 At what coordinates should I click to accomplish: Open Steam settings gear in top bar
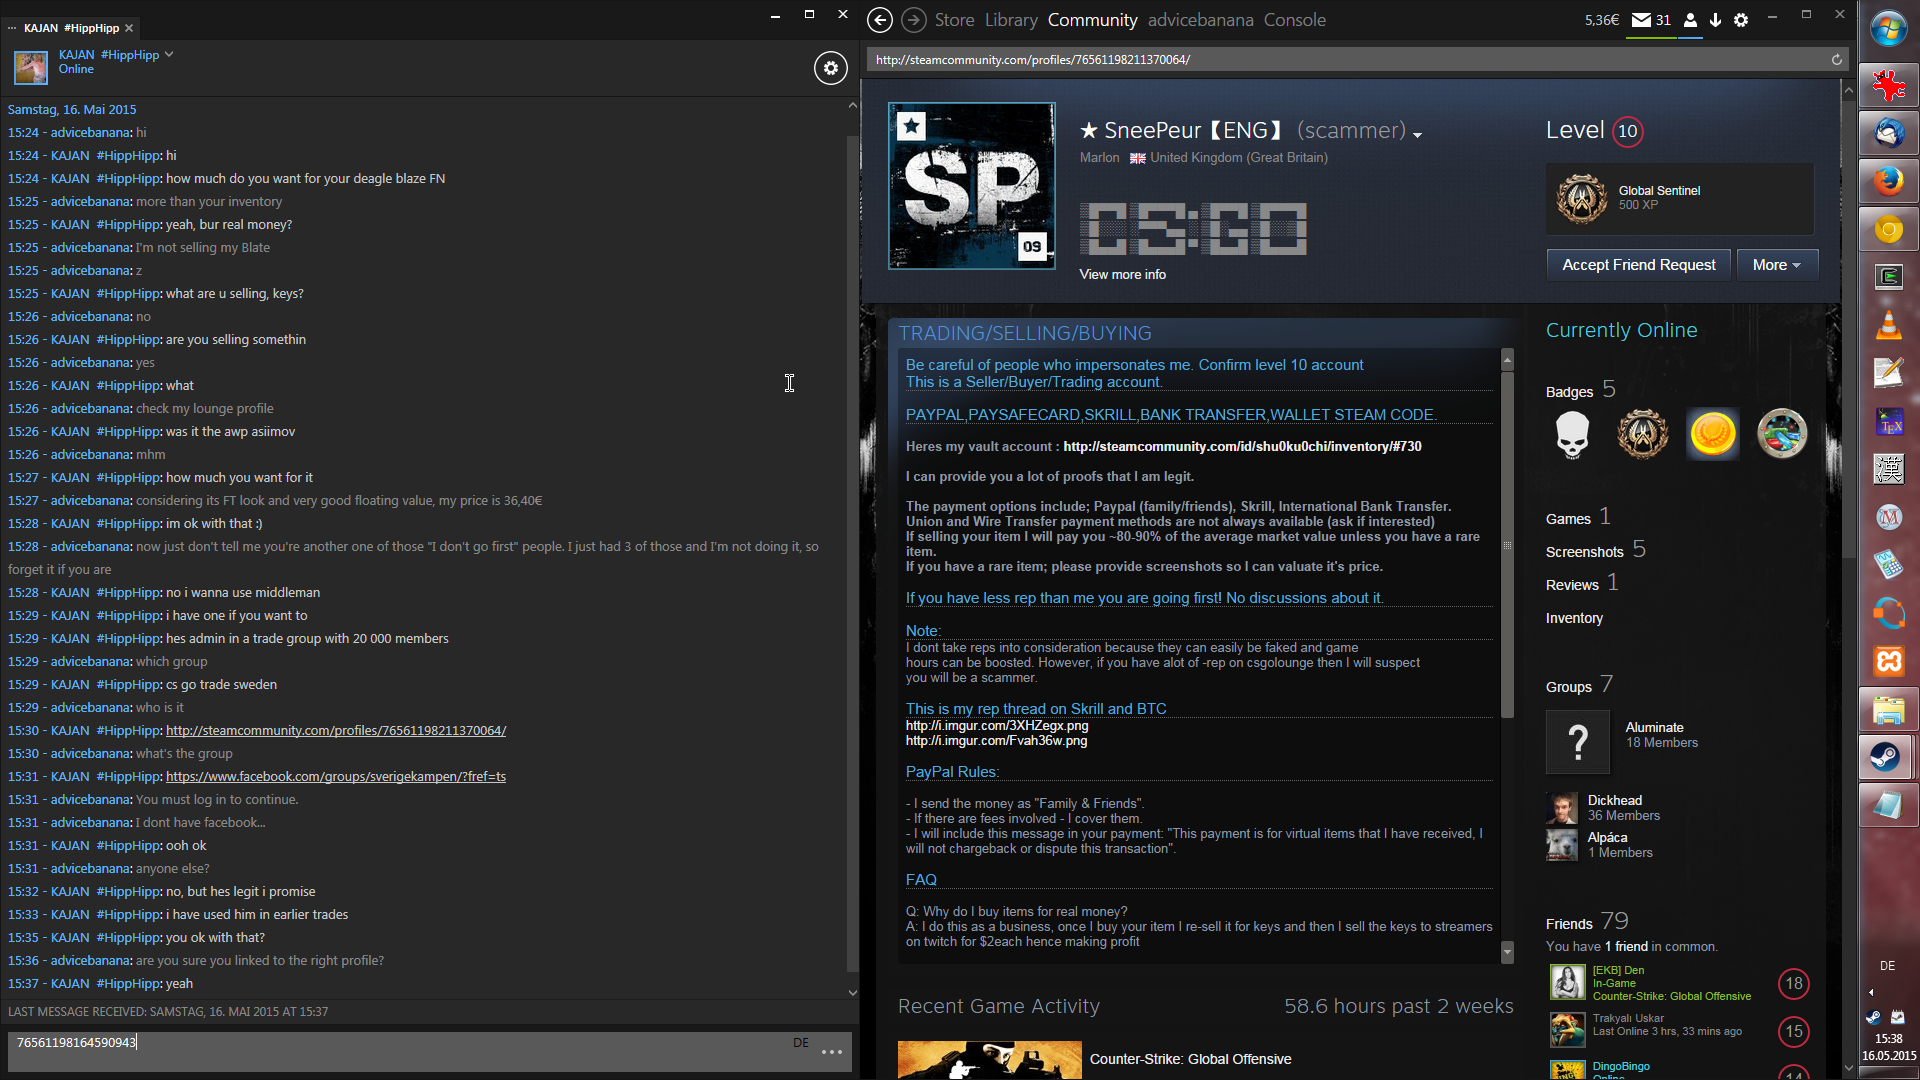pyautogui.click(x=1741, y=20)
